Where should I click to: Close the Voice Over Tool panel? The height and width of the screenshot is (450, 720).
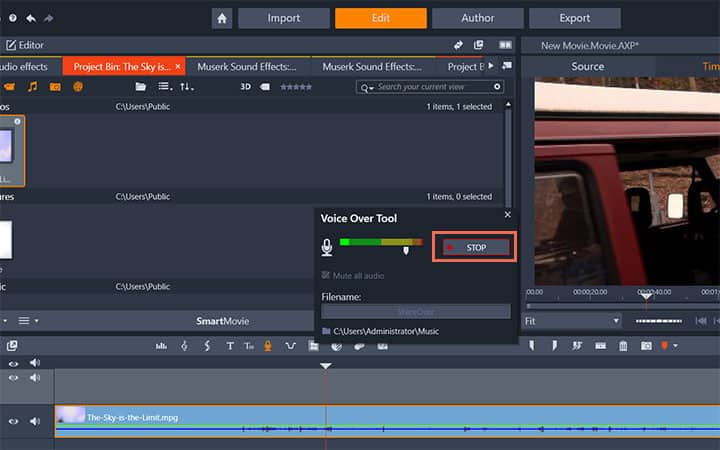[507, 214]
